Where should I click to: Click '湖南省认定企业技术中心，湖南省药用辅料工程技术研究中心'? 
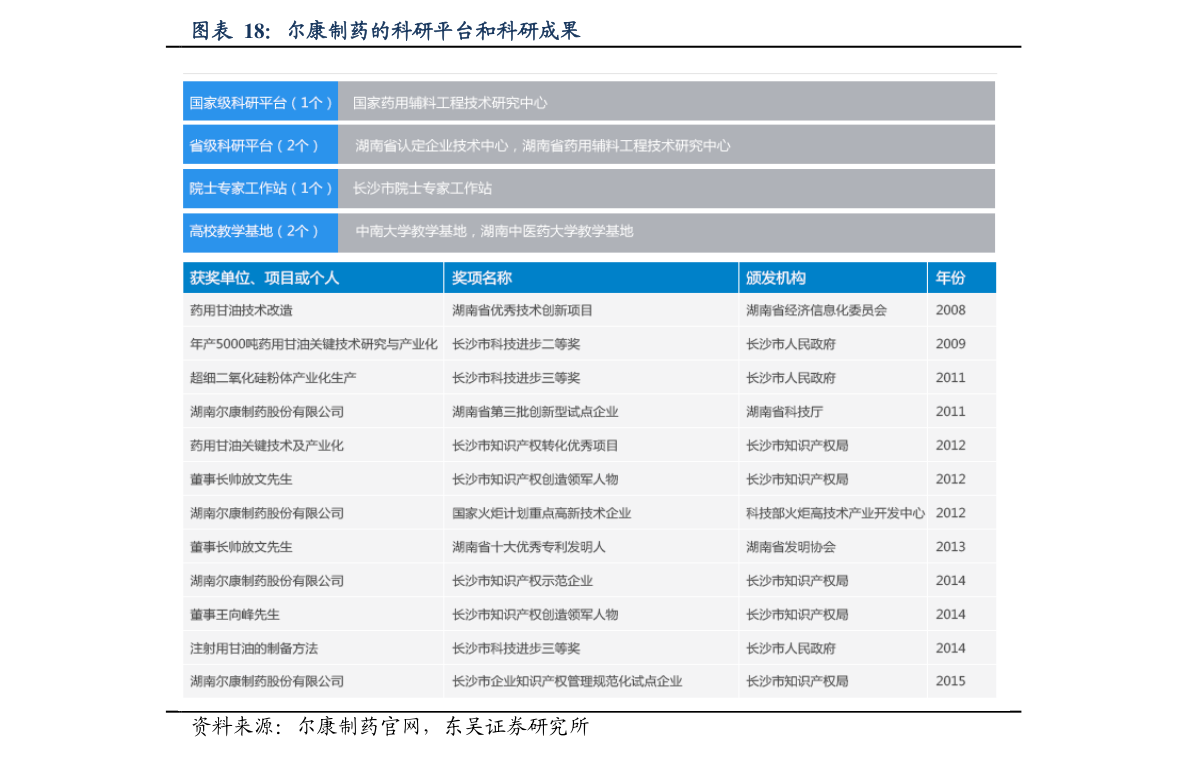pos(542,146)
